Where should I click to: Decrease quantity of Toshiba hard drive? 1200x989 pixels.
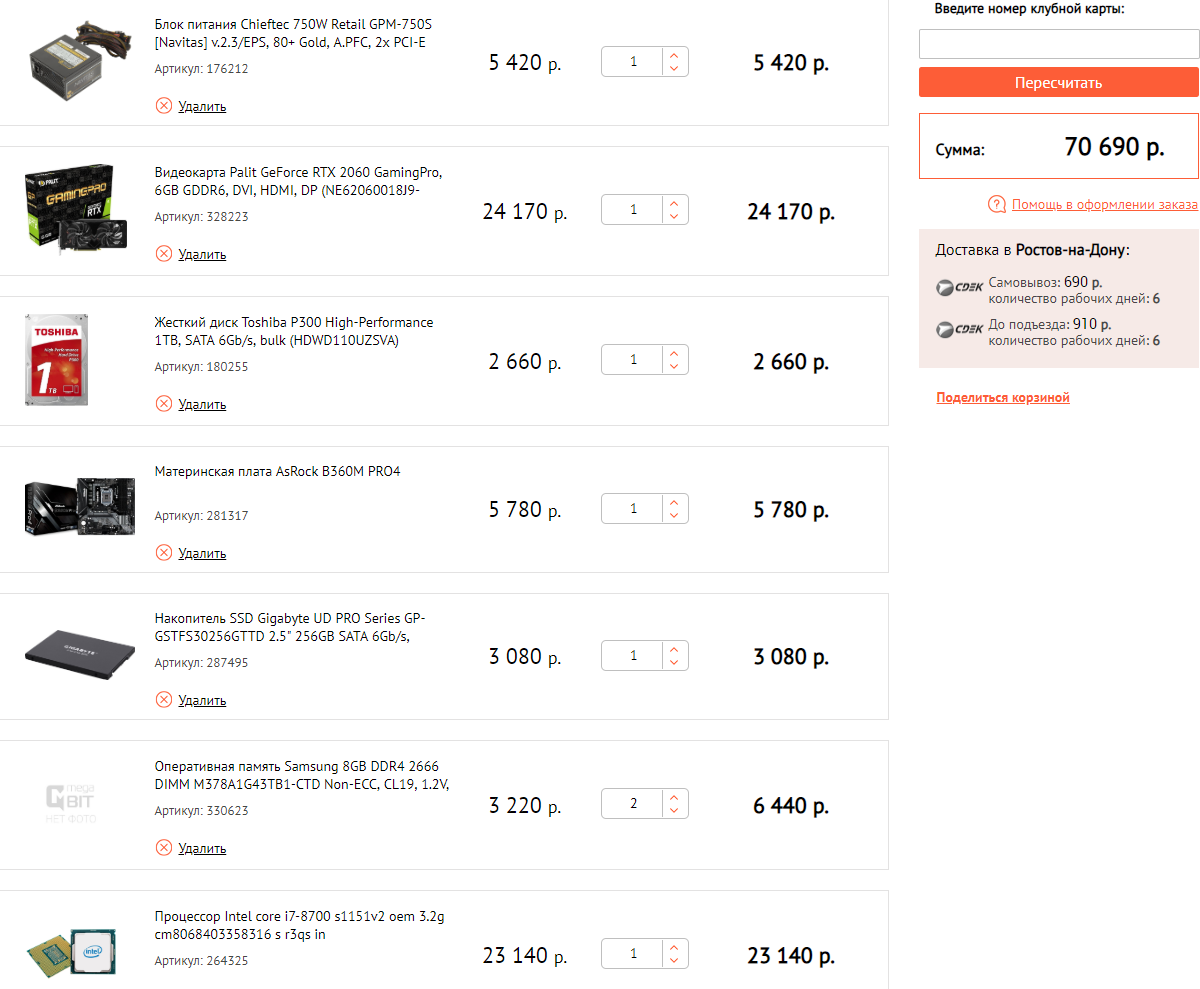[674, 367]
